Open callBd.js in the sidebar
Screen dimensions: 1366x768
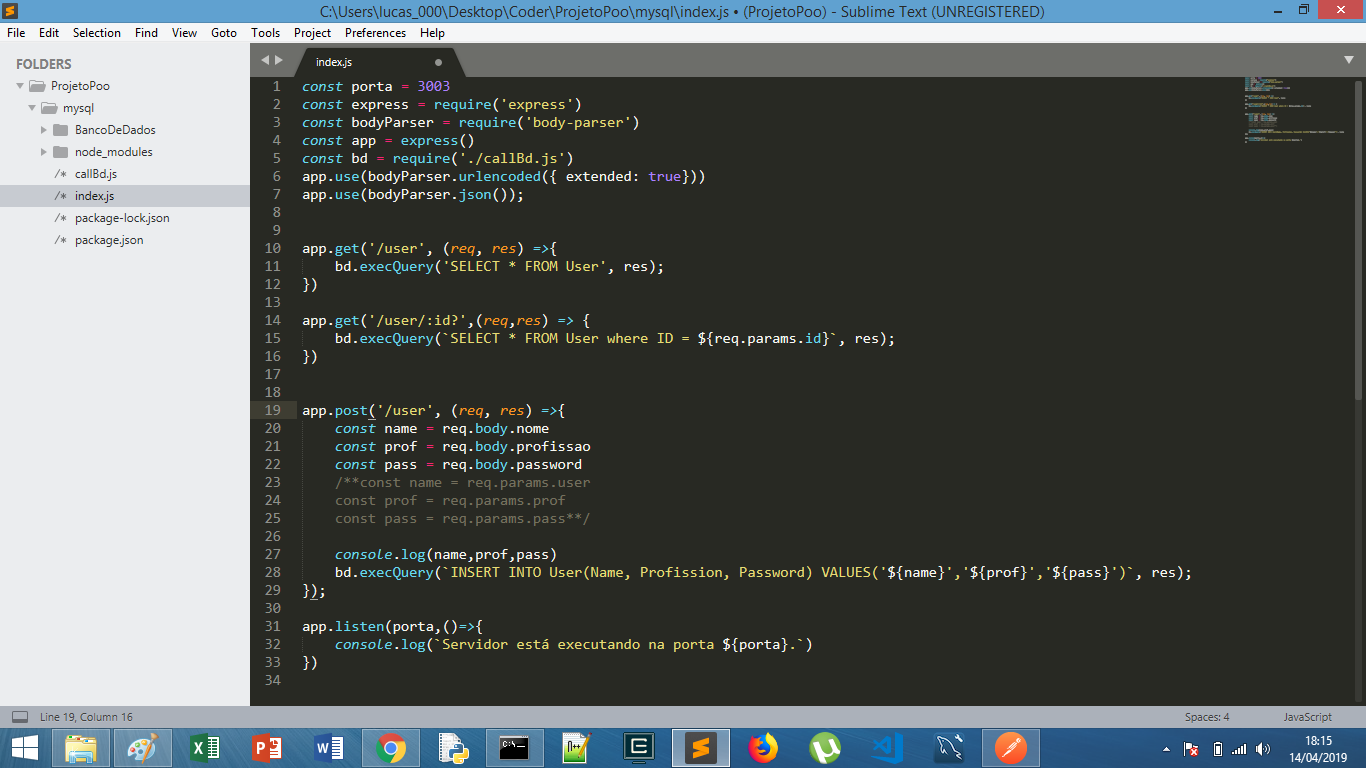click(96, 174)
